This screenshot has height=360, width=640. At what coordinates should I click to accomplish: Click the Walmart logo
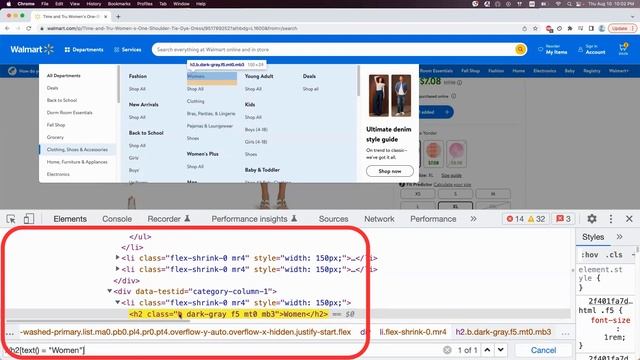click(x=32, y=49)
